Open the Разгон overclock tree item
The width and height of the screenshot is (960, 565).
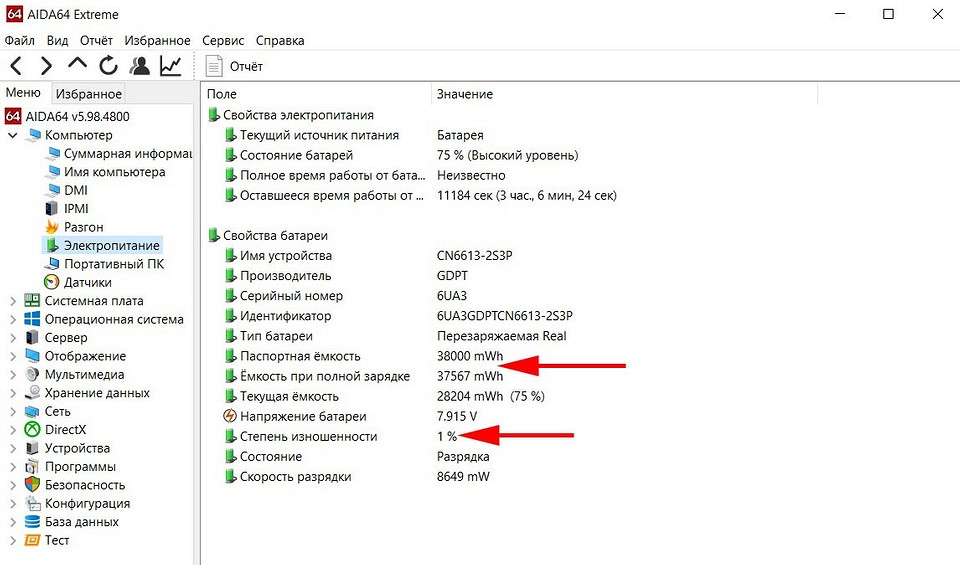(x=83, y=227)
